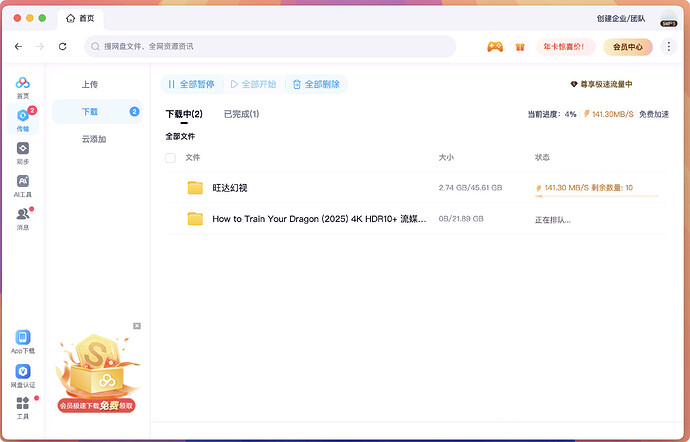690x442 pixels.
Task: Select 下载 in the transfer menu
Action: [98, 112]
